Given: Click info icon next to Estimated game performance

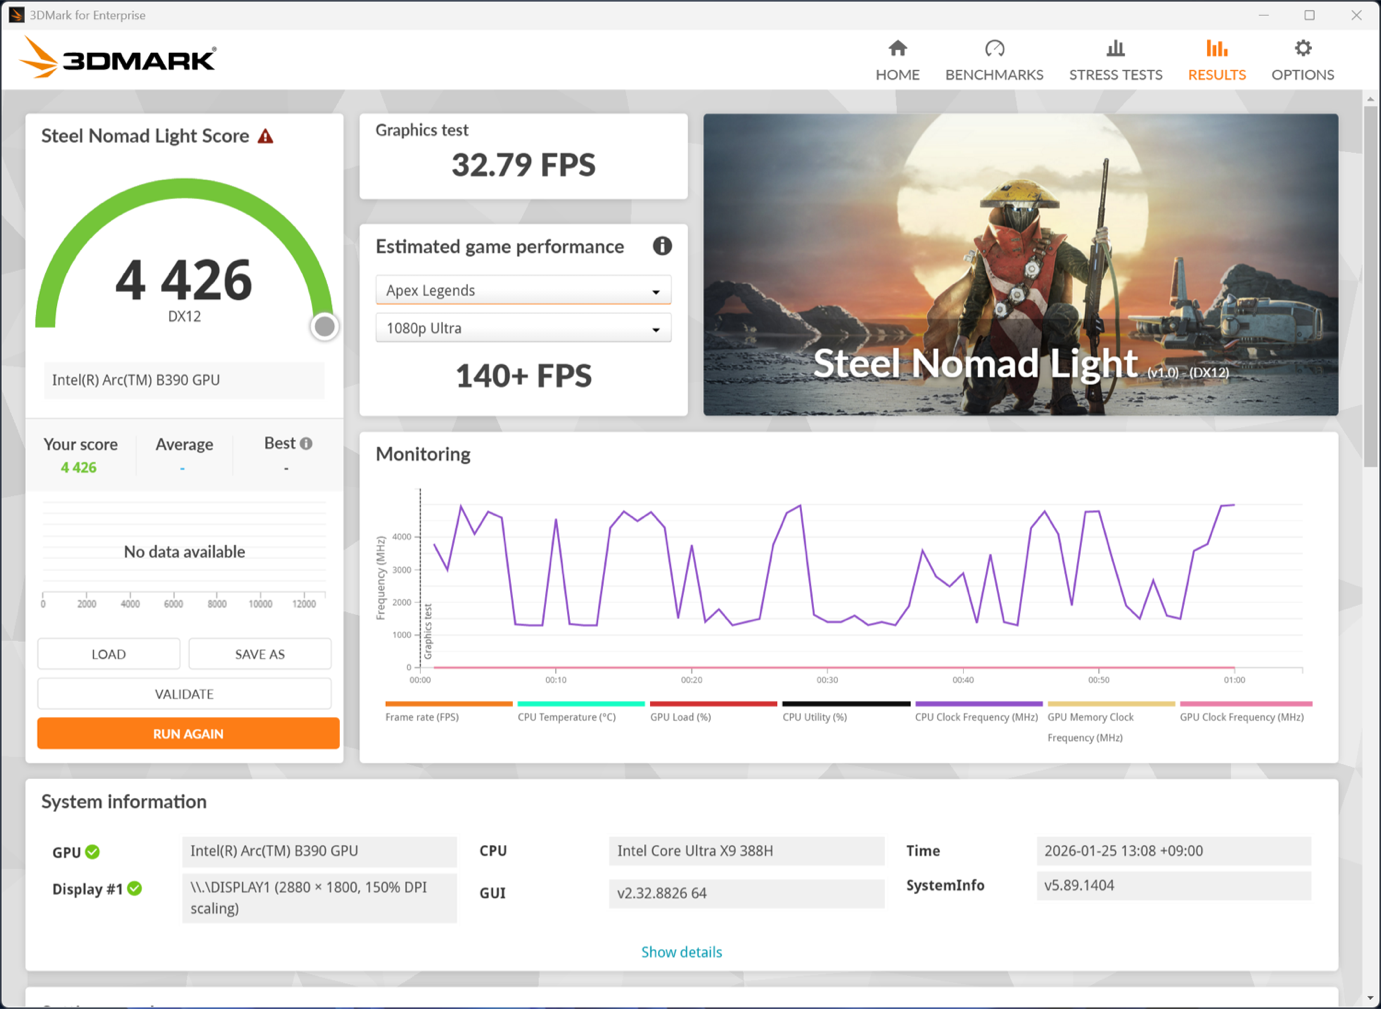Looking at the screenshot, I should [662, 246].
